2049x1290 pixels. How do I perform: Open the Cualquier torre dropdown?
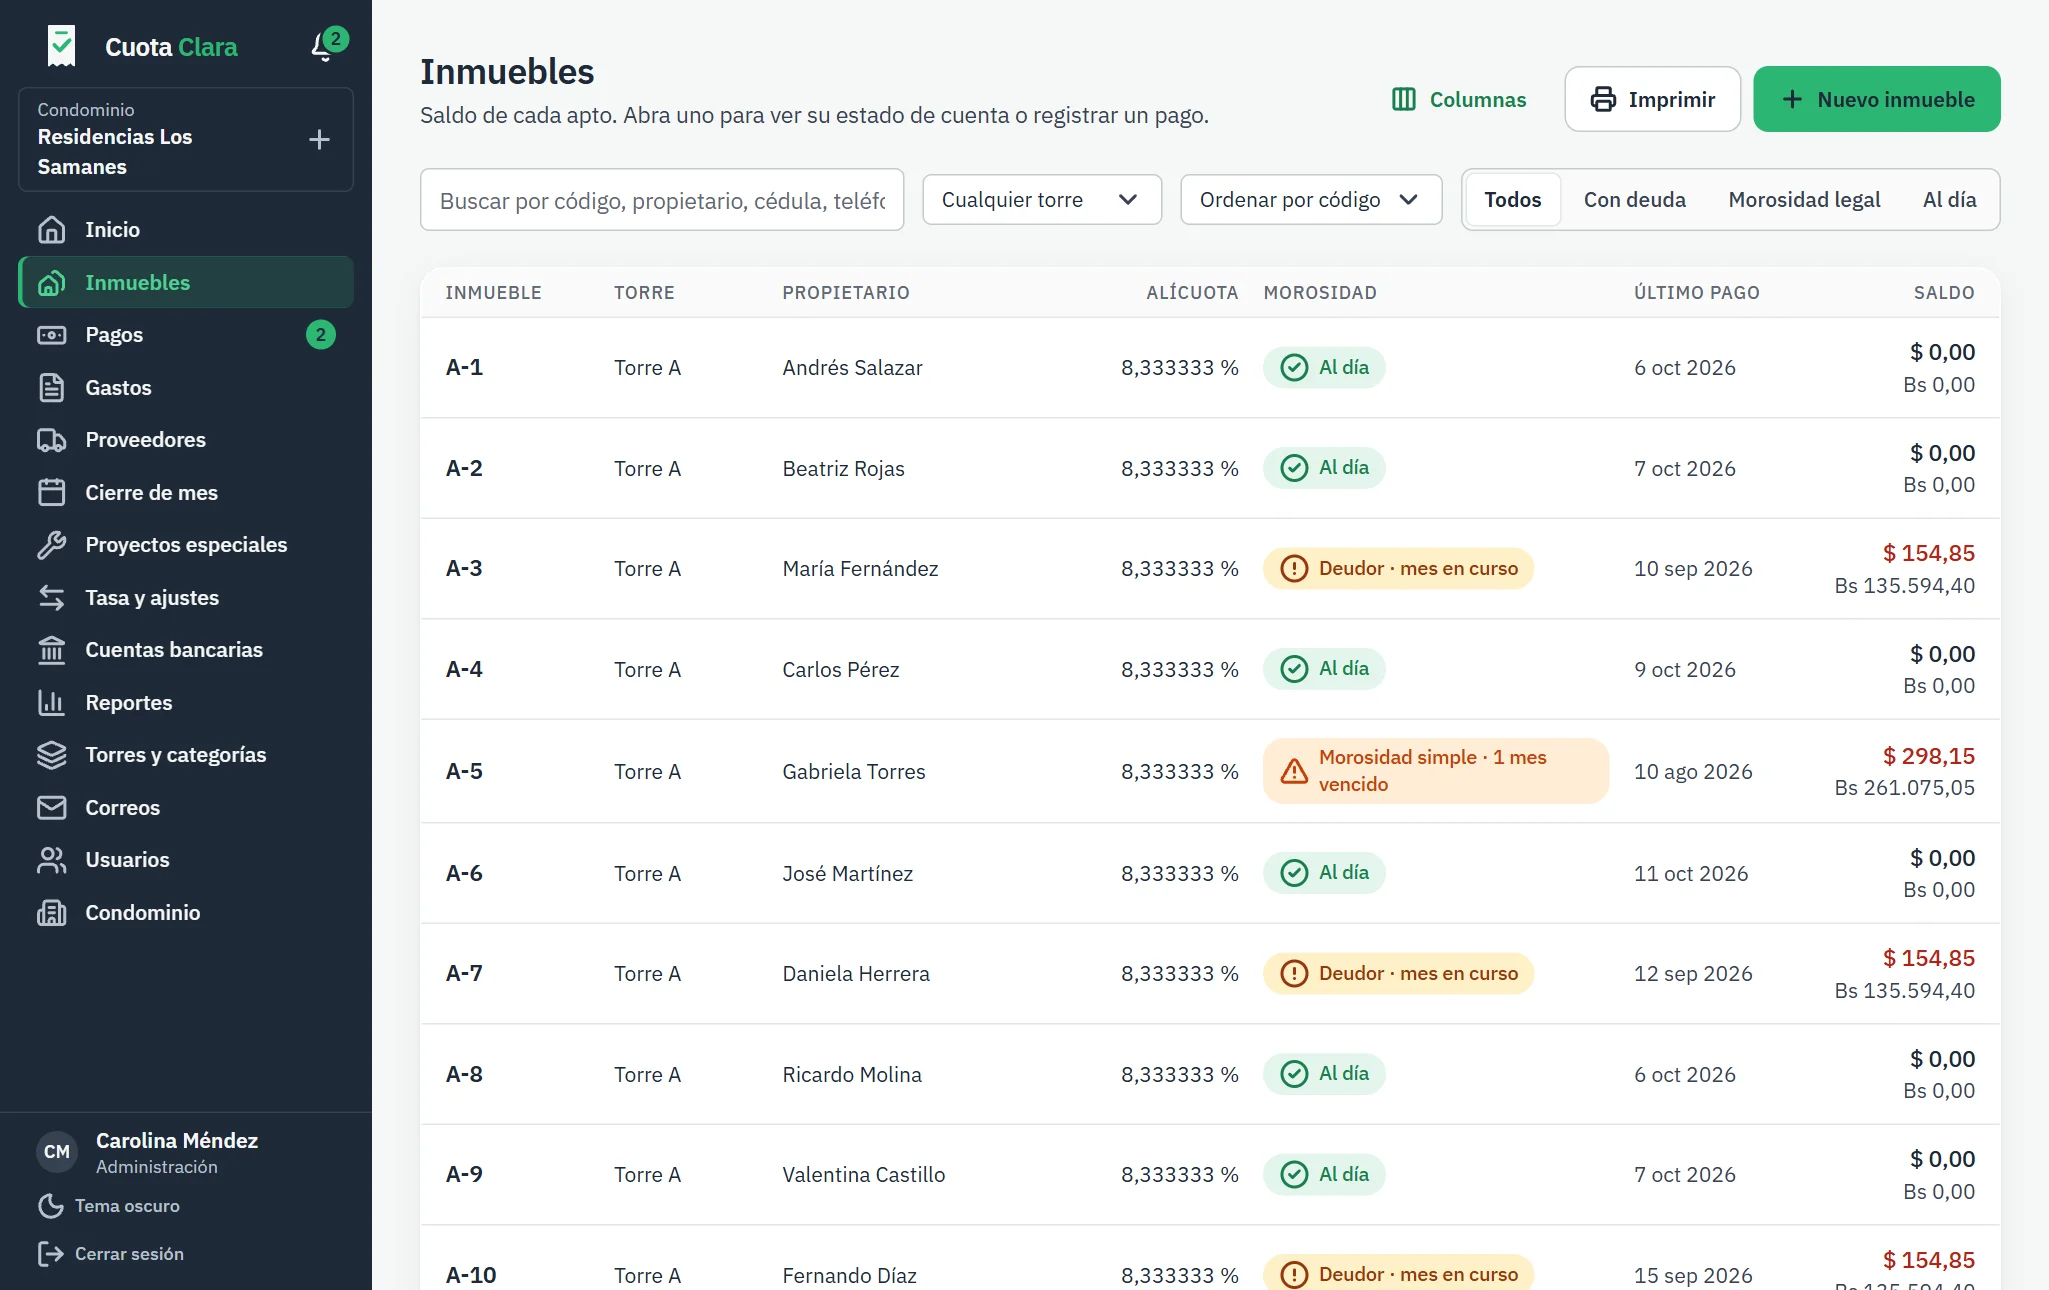[1041, 200]
